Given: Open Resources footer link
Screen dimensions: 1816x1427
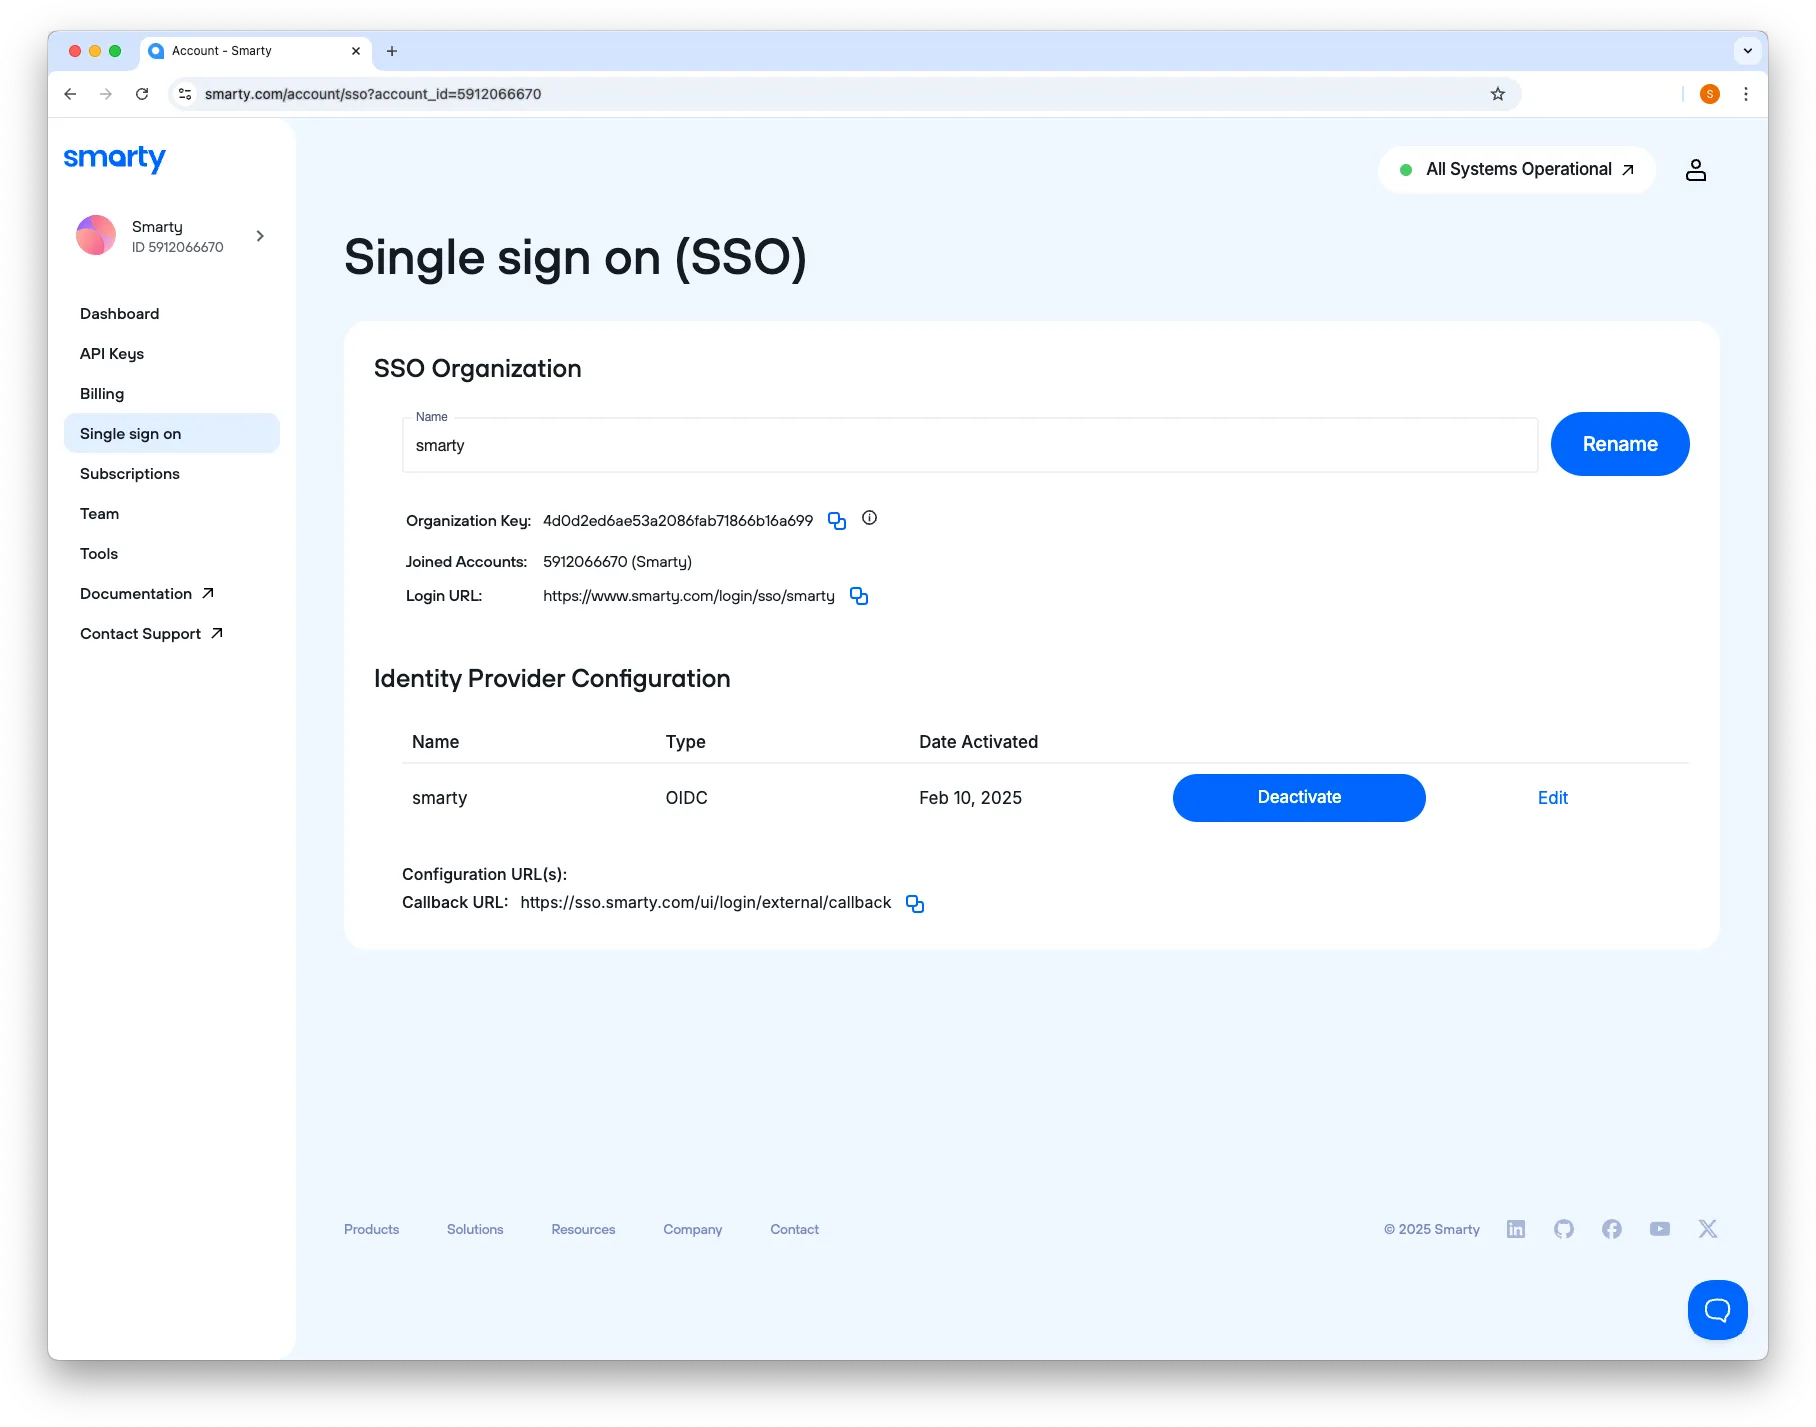Looking at the screenshot, I should (583, 1229).
